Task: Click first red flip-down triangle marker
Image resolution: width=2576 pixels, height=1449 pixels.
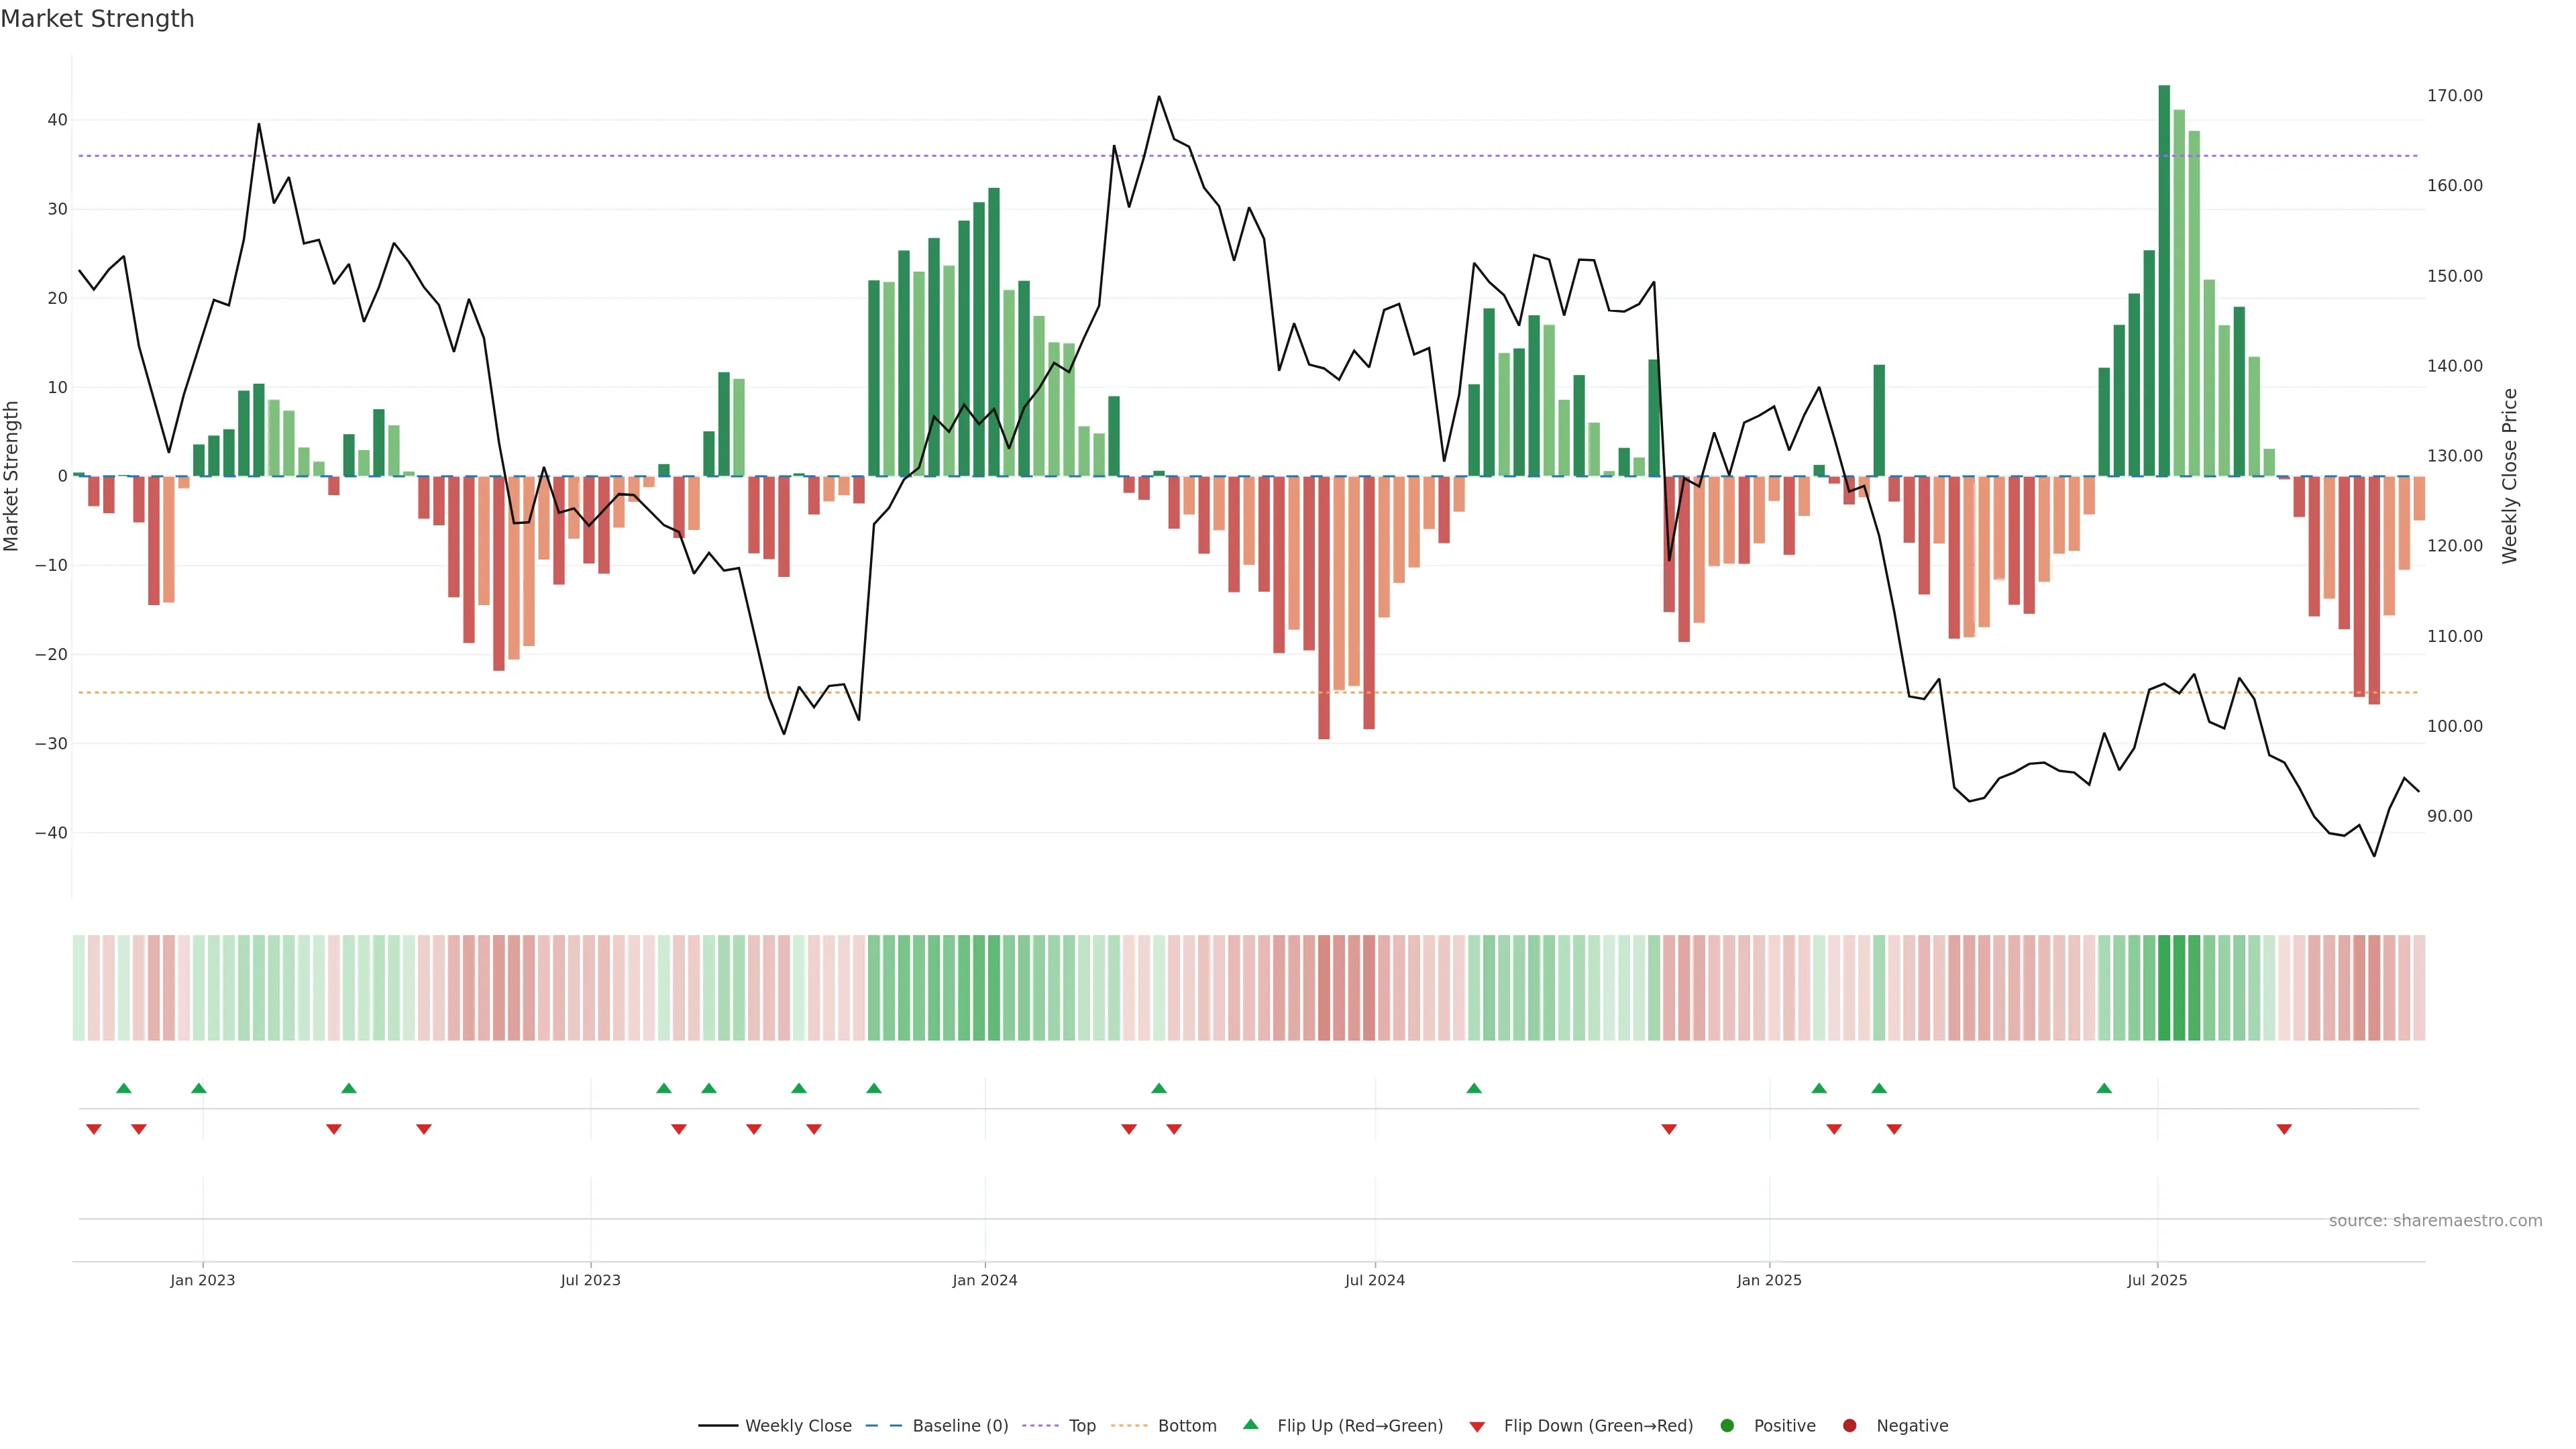Action: [94, 1129]
